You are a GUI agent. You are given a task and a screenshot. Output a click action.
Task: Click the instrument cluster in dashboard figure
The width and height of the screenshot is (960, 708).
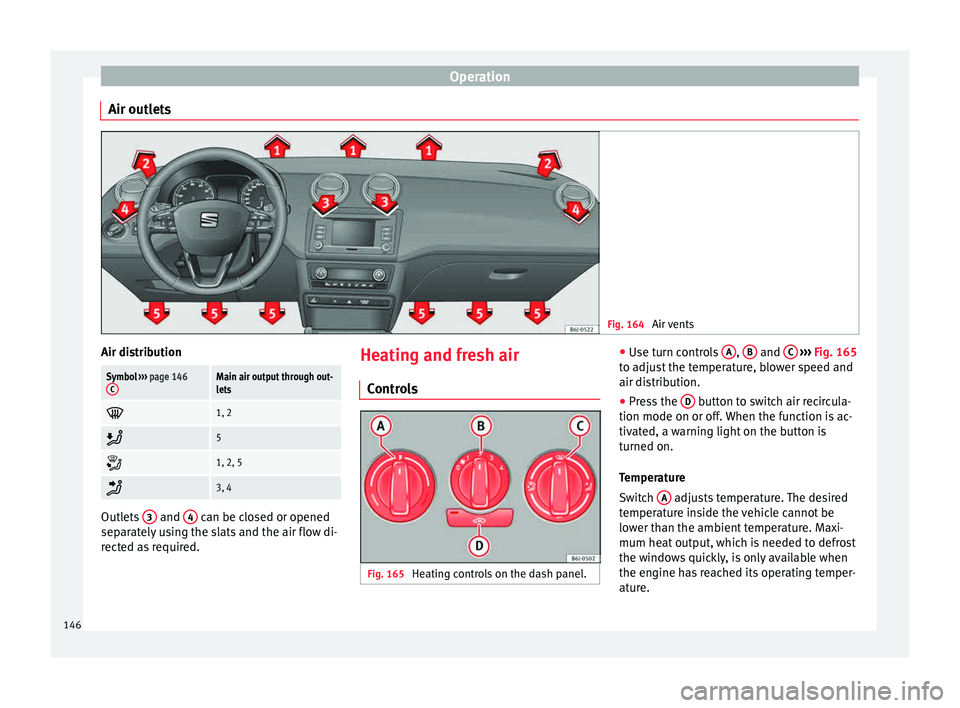[x=219, y=192]
